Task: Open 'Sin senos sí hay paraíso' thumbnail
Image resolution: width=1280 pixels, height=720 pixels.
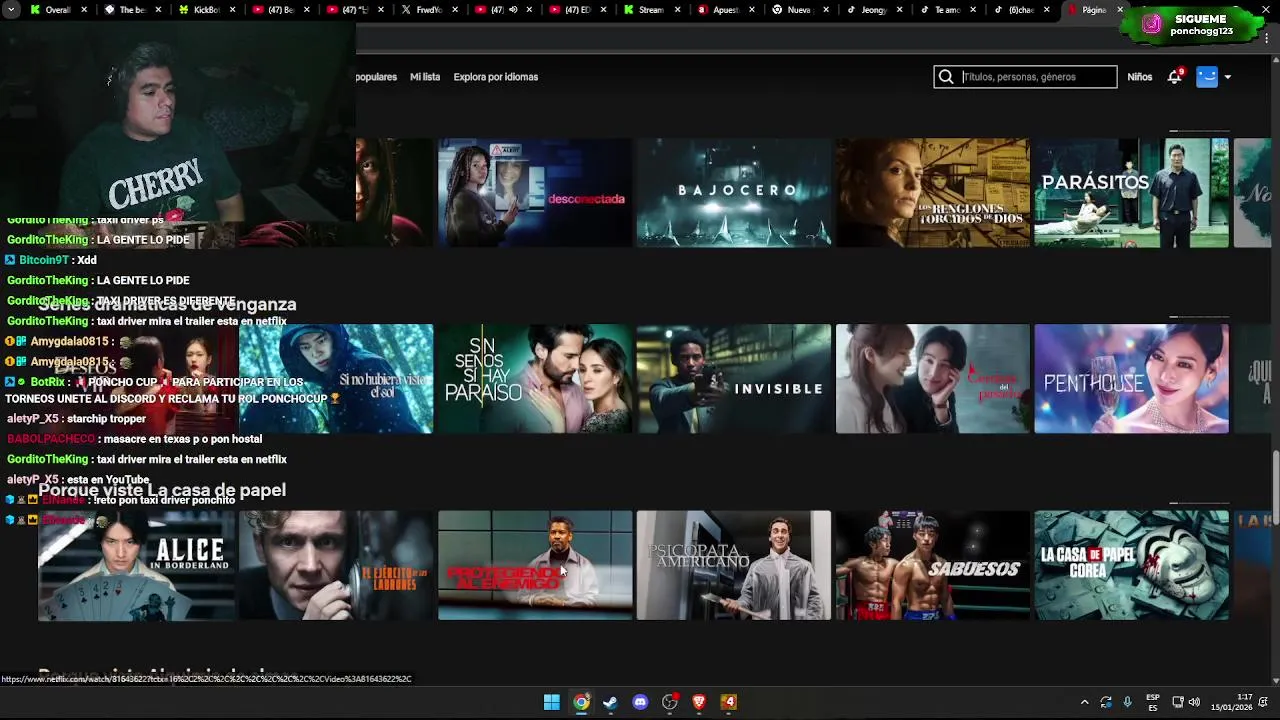Action: point(535,379)
